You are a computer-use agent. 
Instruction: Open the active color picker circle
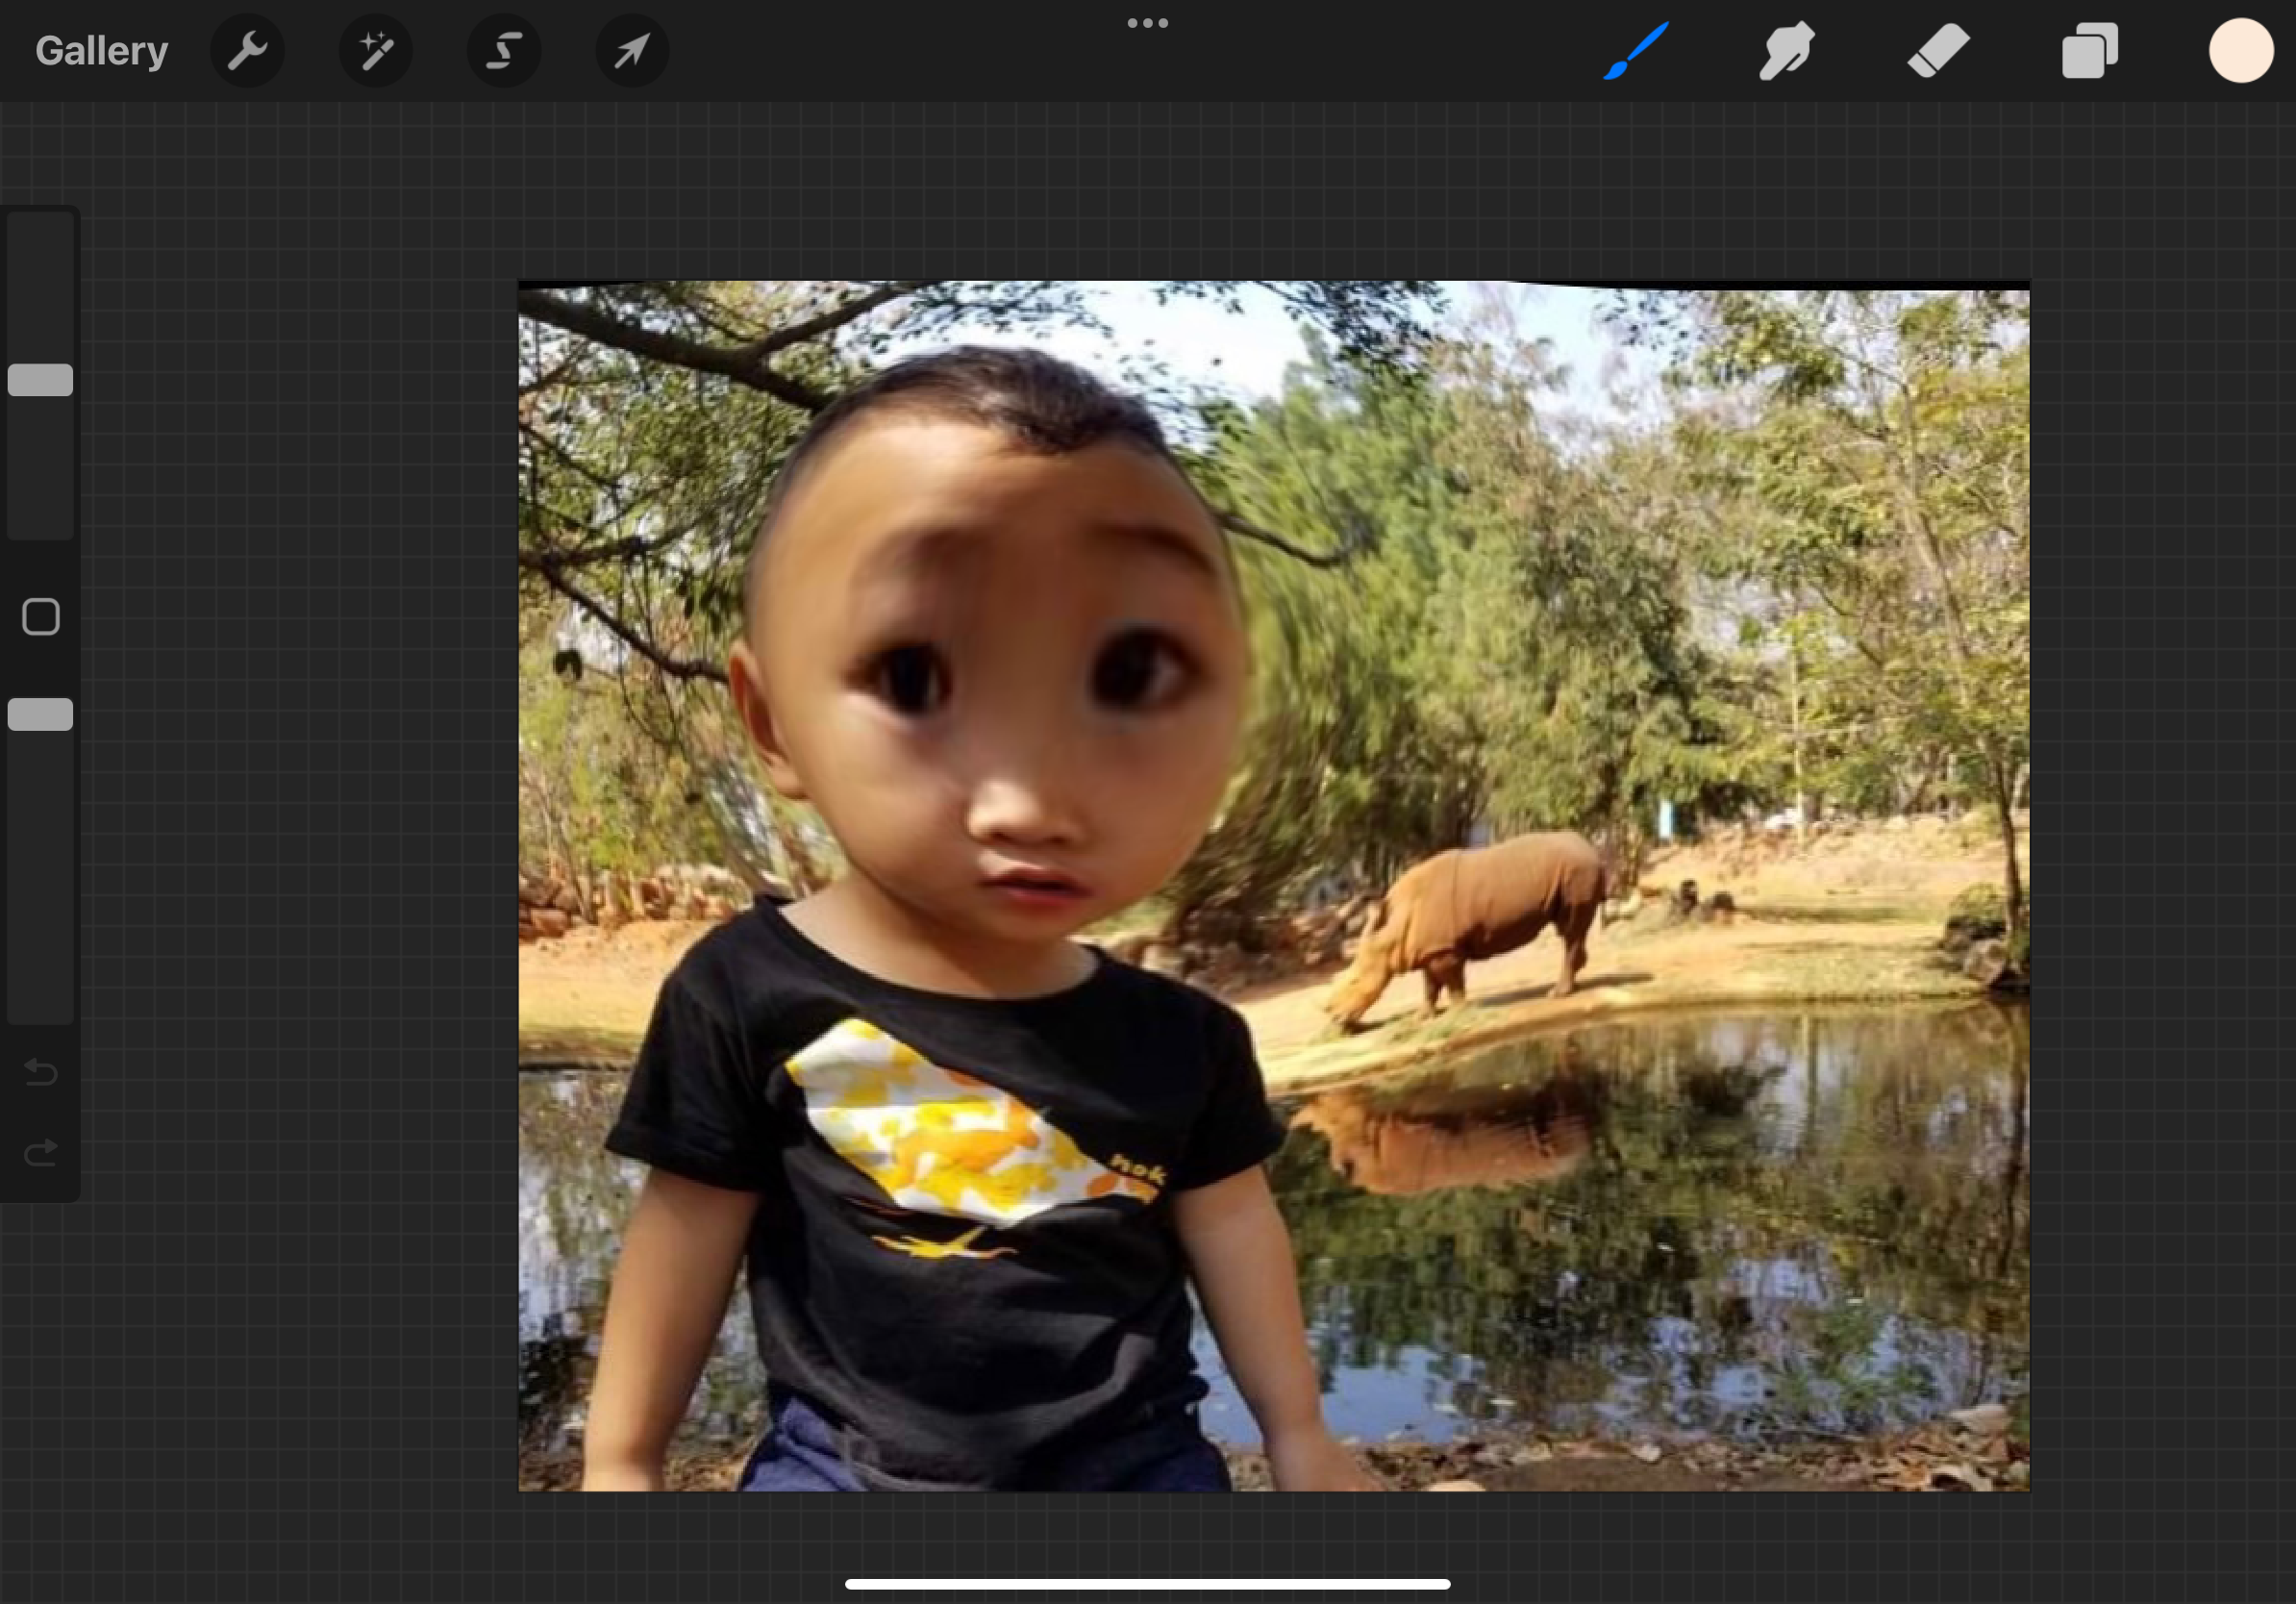[x=2240, y=51]
